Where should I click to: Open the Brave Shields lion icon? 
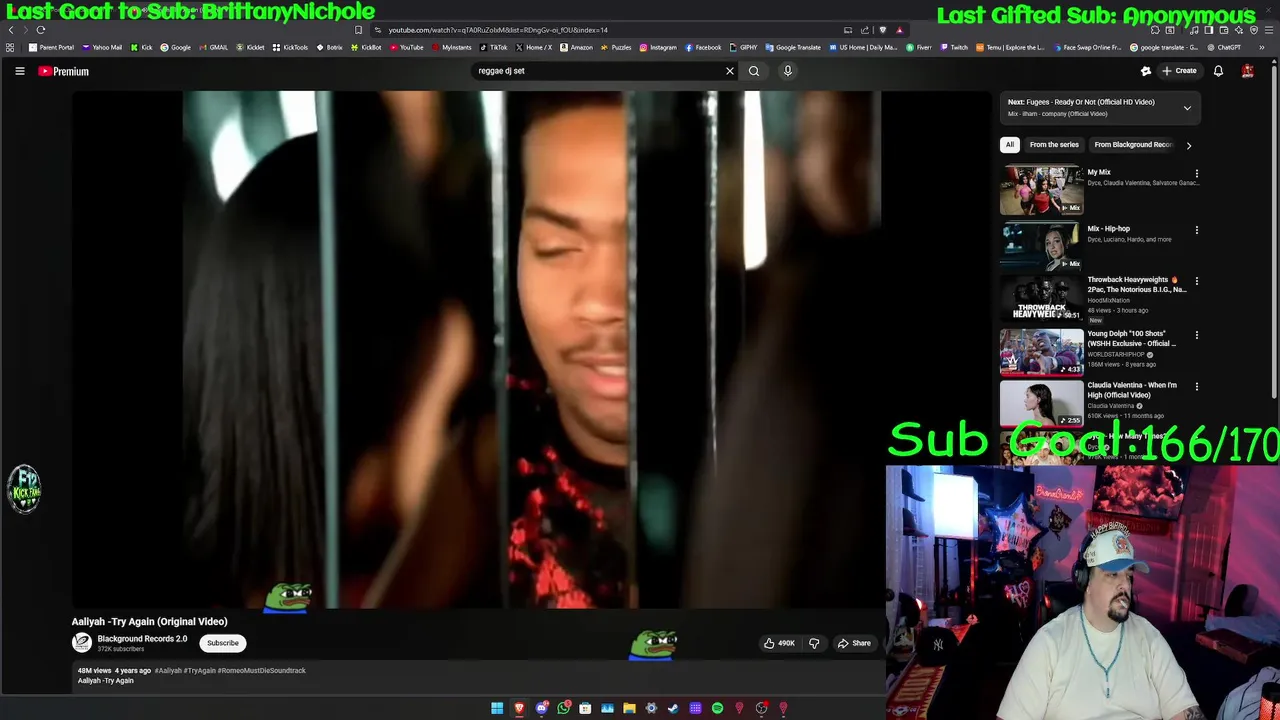pyautogui.click(x=882, y=30)
